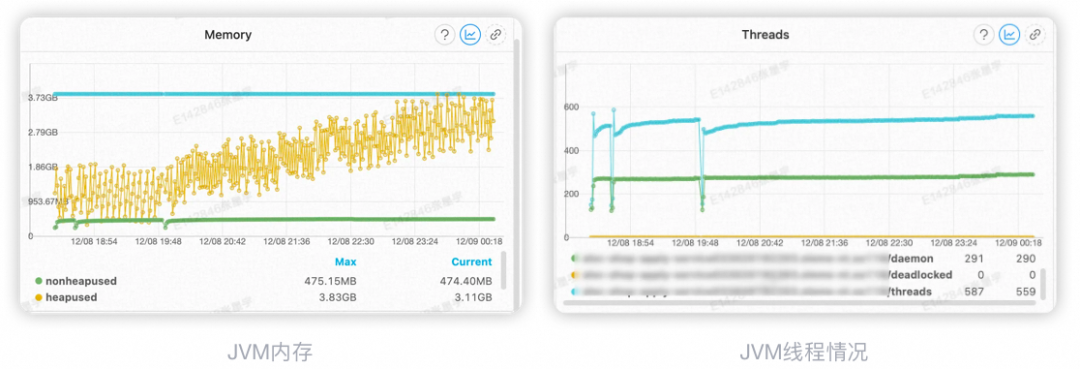Click 600 label on Threads y-axis
Screen dimensions: 1080x369
[x=572, y=107]
